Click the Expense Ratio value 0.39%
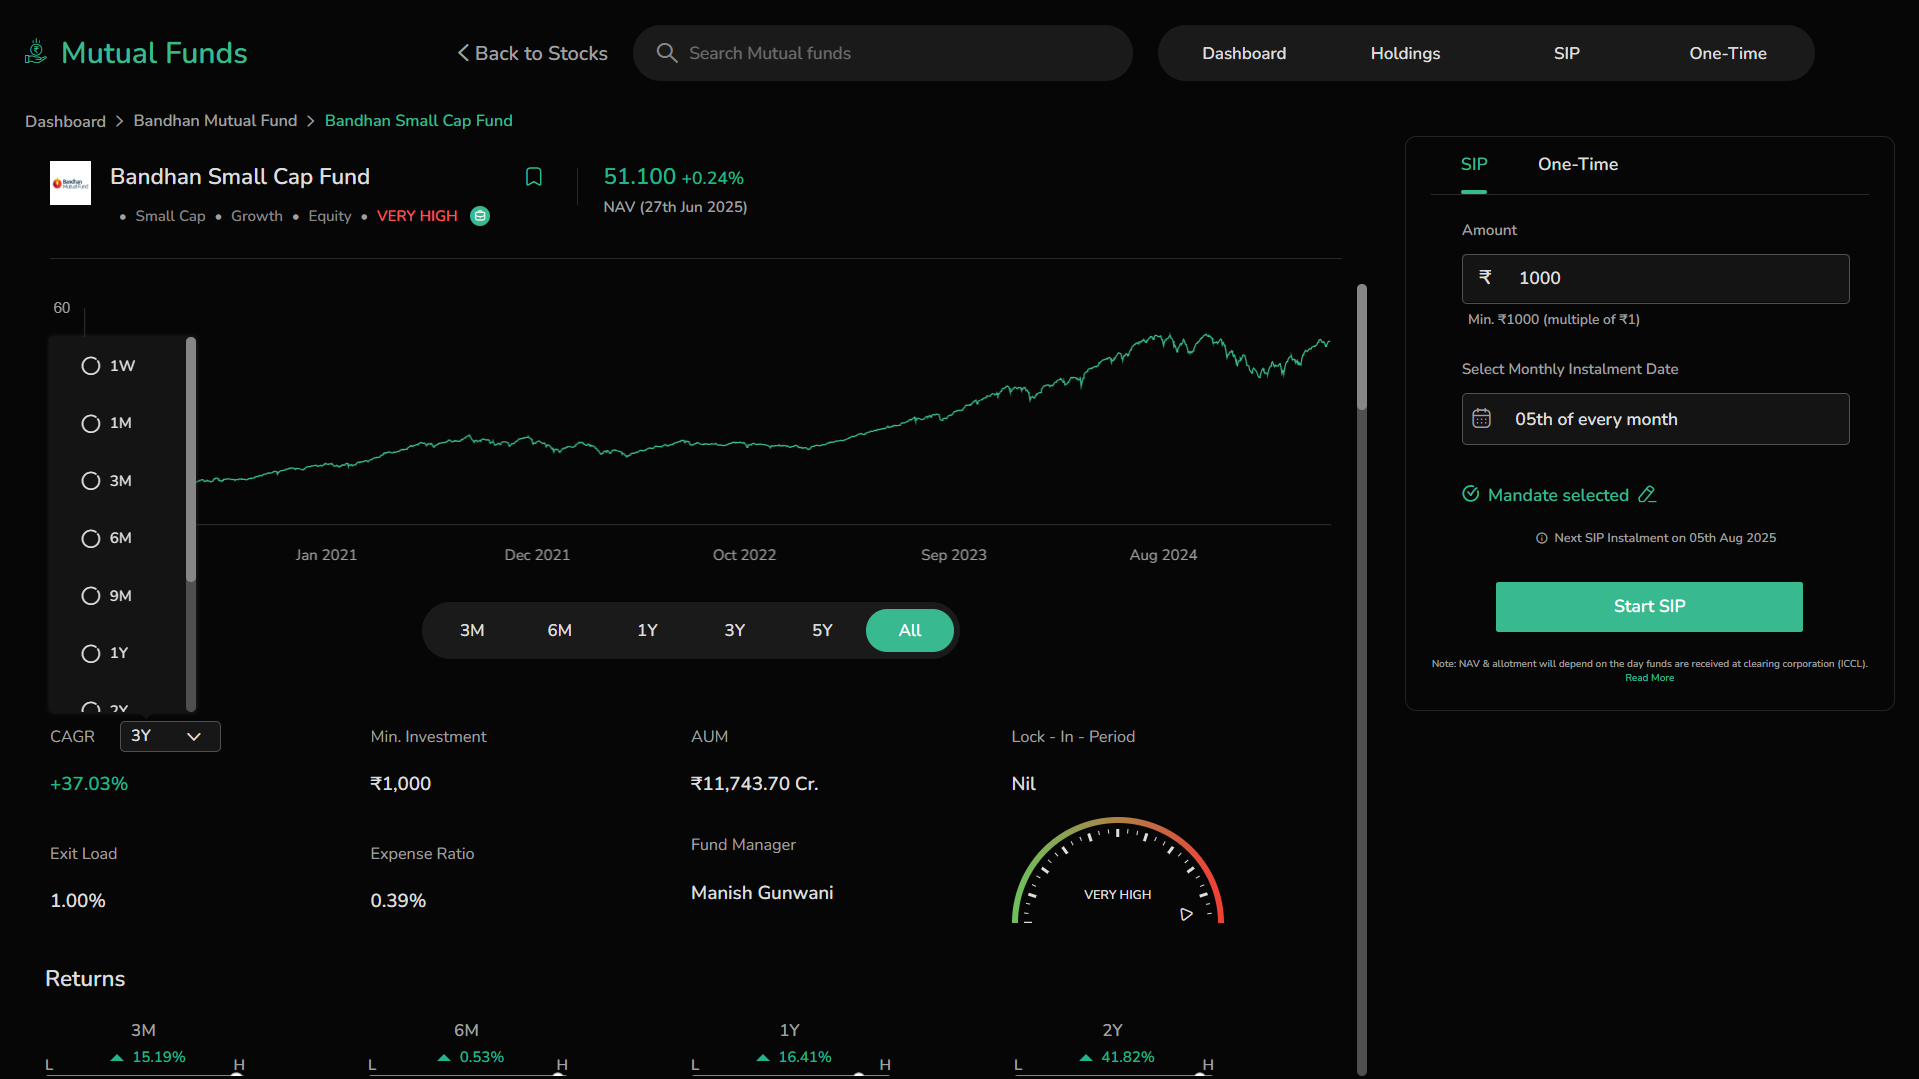This screenshot has width=1919, height=1079. point(398,900)
